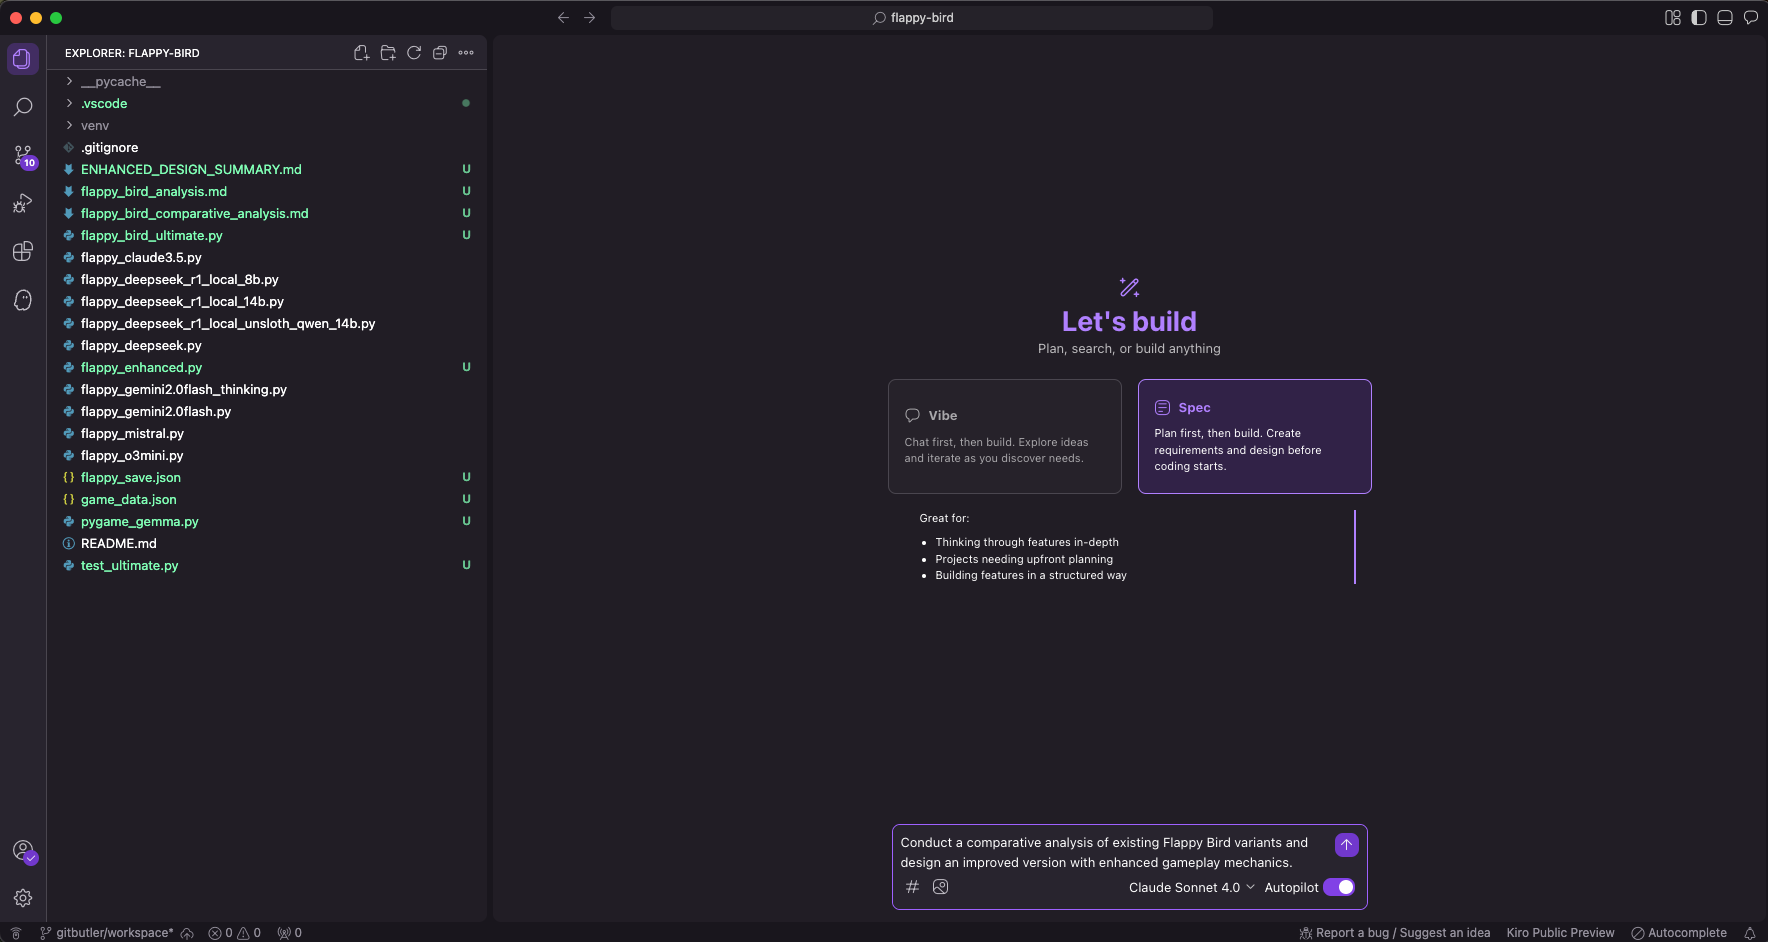
Task: Open flappy_deepseek_r1_local_unsloth_qwen_14b.py
Action: click(267, 324)
